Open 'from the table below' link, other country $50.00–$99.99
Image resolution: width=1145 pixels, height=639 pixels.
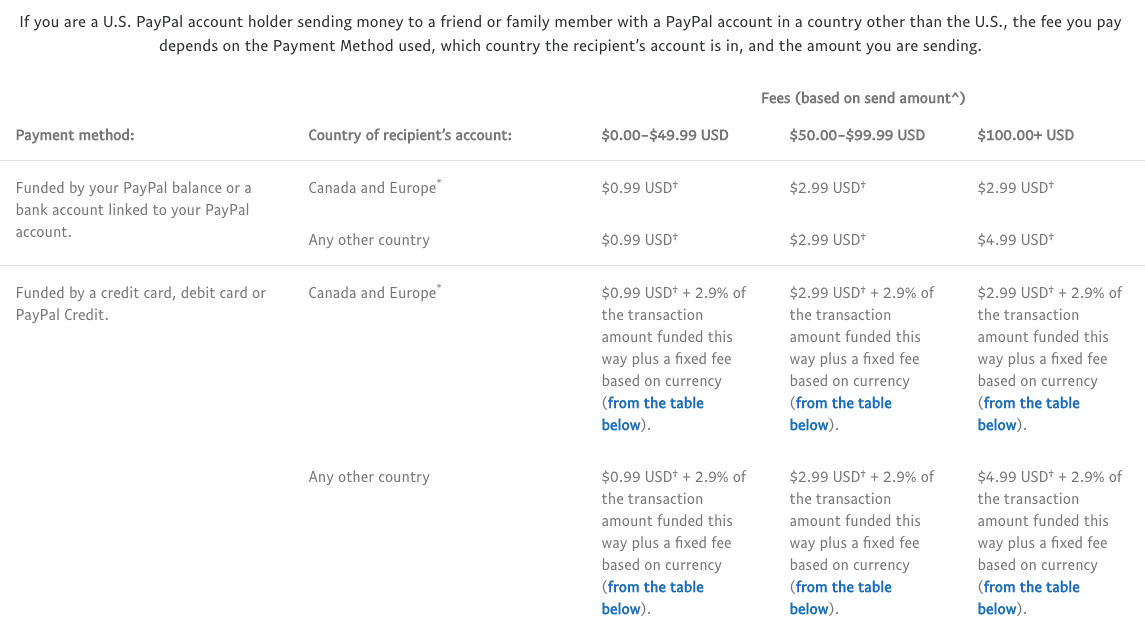click(x=840, y=598)
